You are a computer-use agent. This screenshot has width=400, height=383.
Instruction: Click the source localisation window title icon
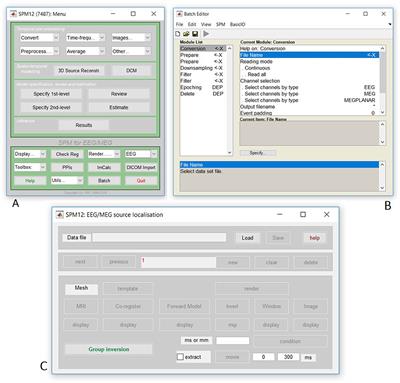[60, 215]
